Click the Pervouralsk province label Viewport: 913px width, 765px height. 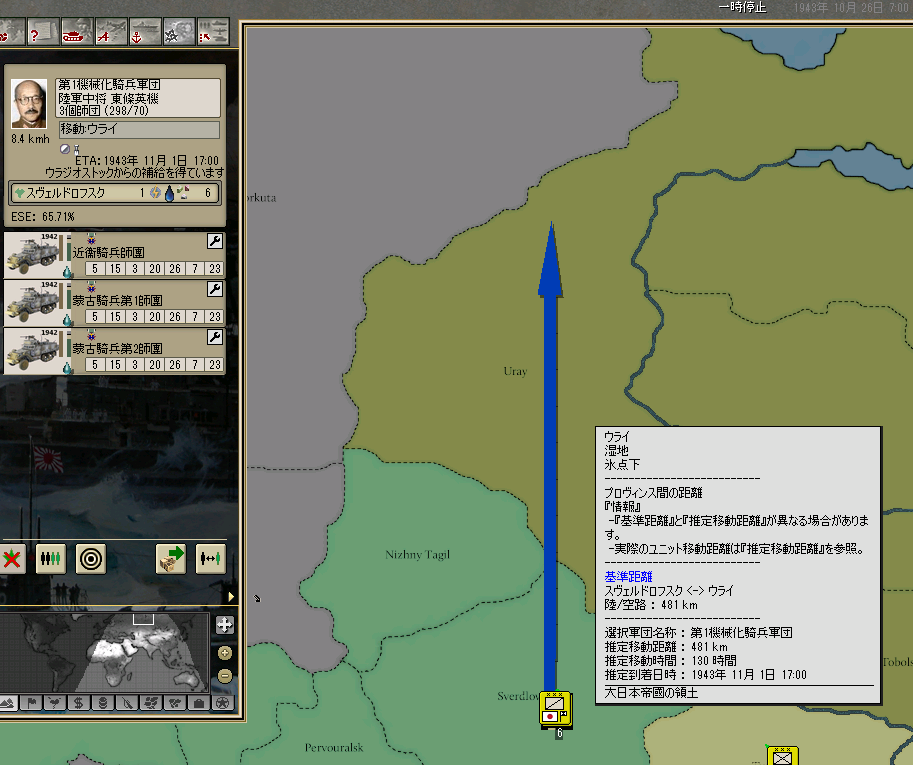(334, 748)
